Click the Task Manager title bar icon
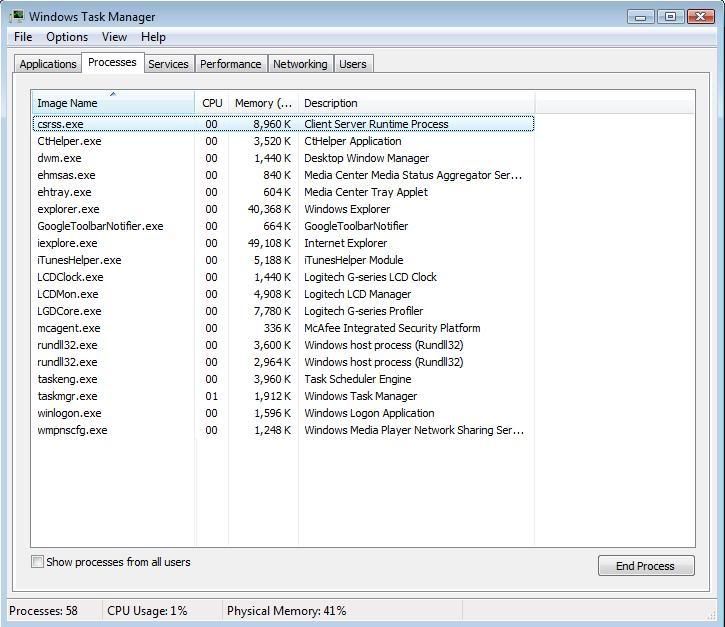 point(17,16)
